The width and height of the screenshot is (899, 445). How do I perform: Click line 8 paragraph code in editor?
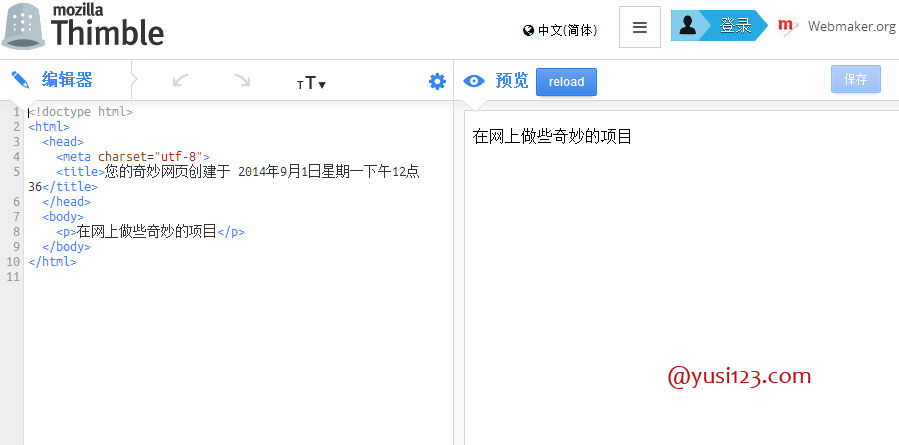point(151,232)
